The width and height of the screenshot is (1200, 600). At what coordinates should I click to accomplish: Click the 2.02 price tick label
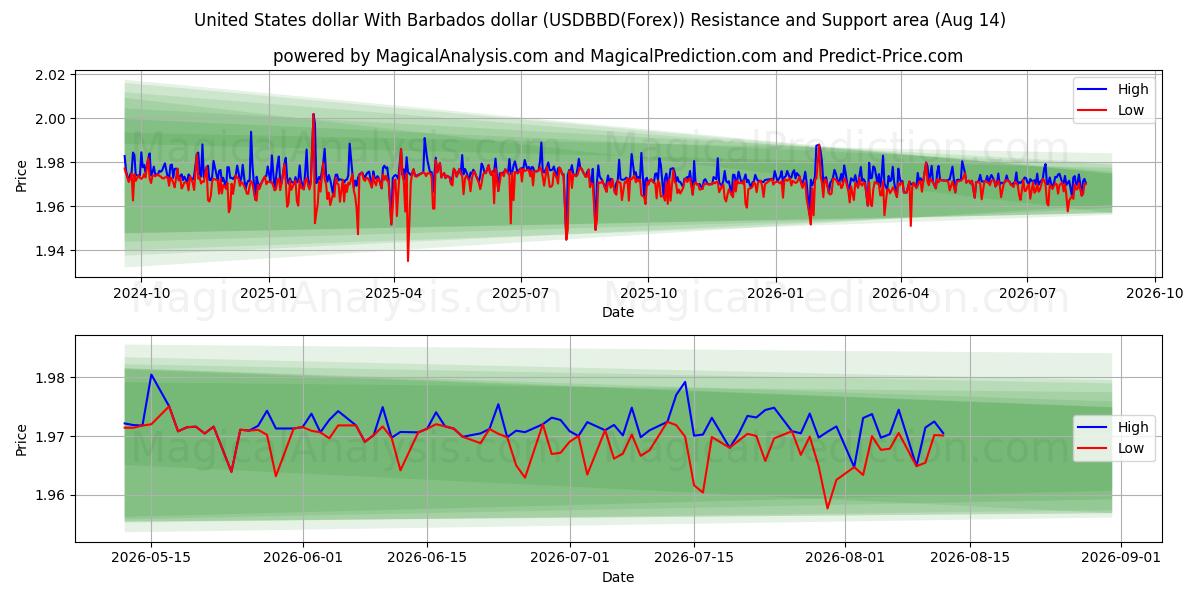pos(51,75)
